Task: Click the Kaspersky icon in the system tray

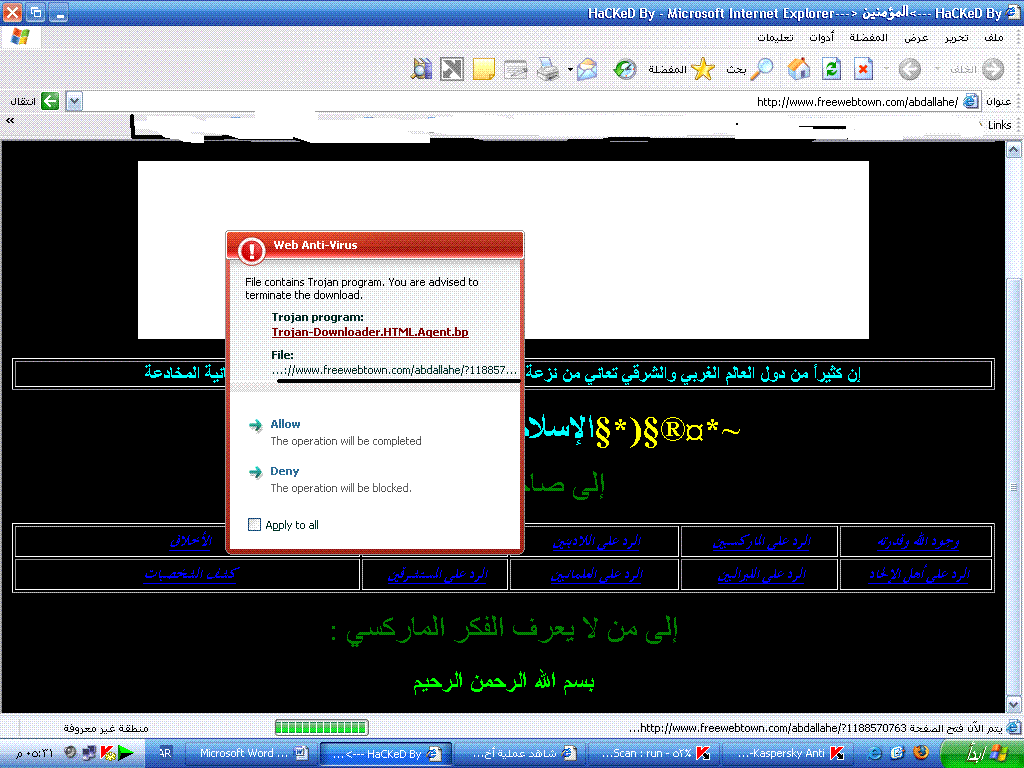Action: pos(108,753)
